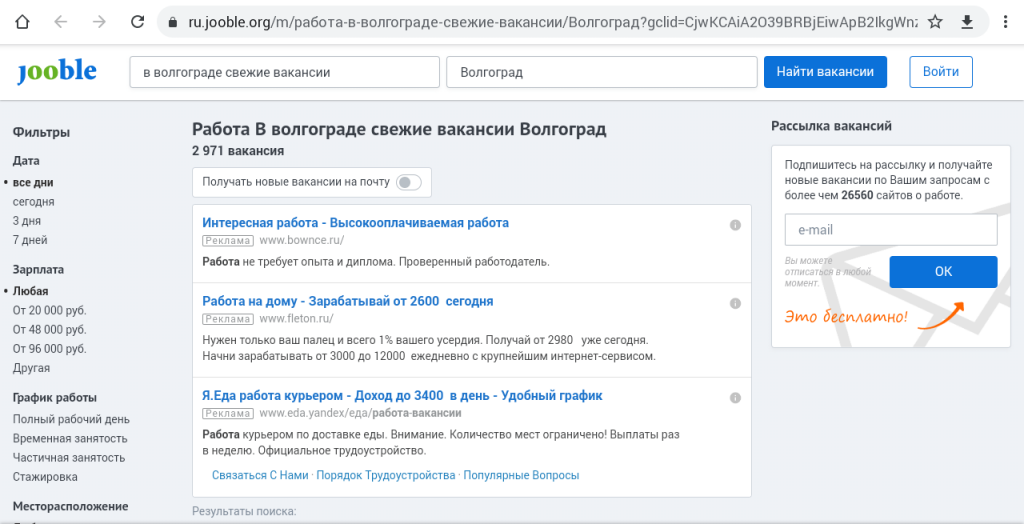1024x524 pixels.
Task: Filter by 'Полный рабочий день' schedule
Action: 71,420
